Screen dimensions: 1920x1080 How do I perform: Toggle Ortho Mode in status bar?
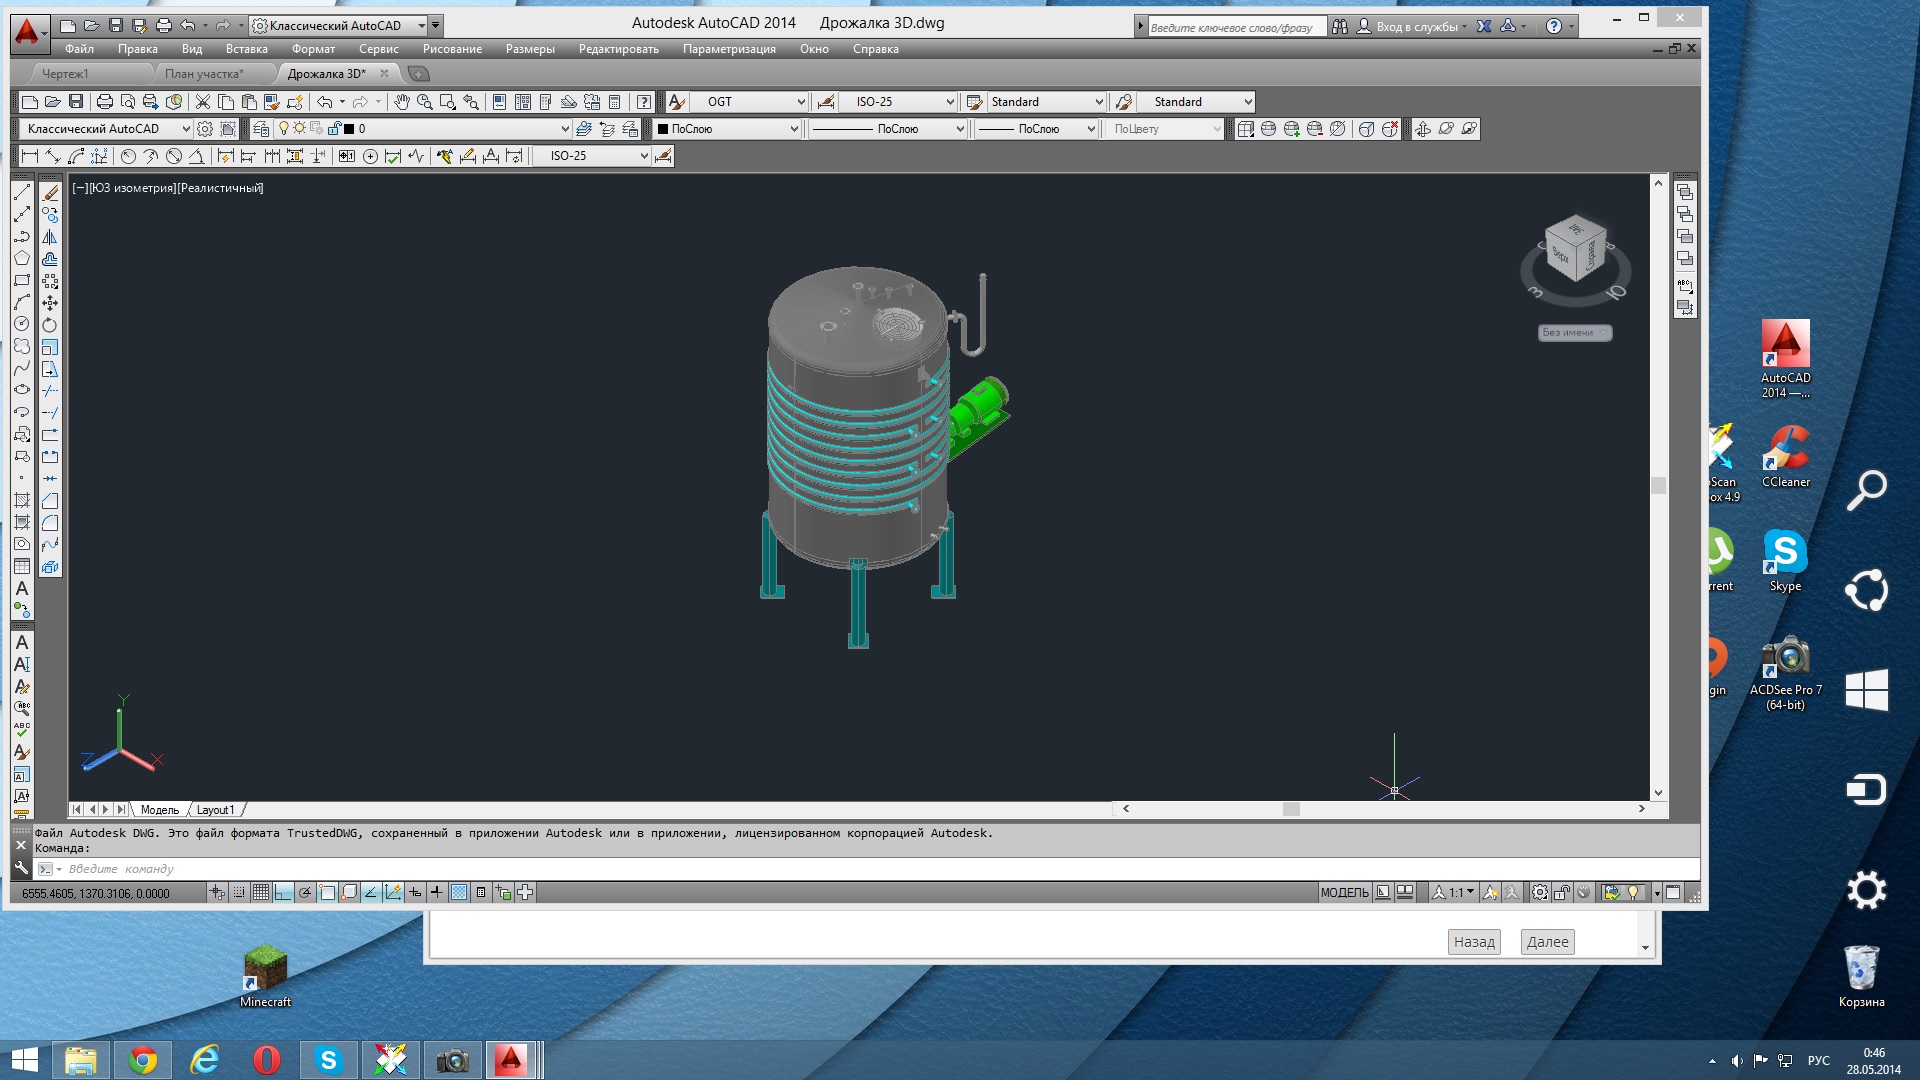[283, 892]
